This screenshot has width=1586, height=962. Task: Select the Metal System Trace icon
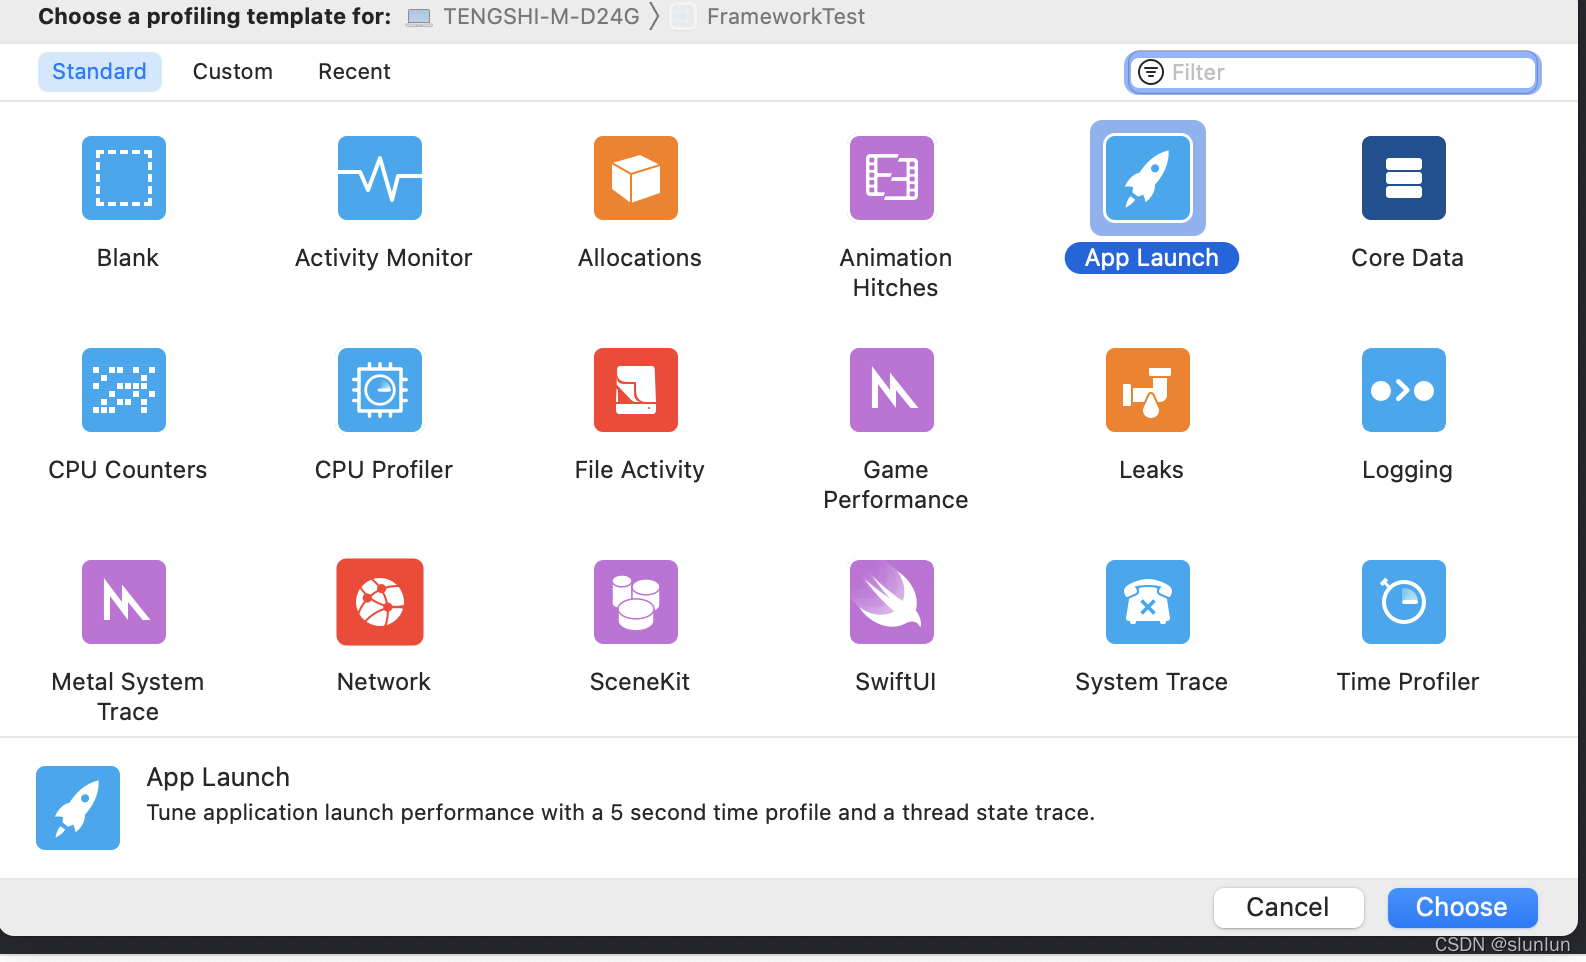pyautogui.click(x=124, y=602)
